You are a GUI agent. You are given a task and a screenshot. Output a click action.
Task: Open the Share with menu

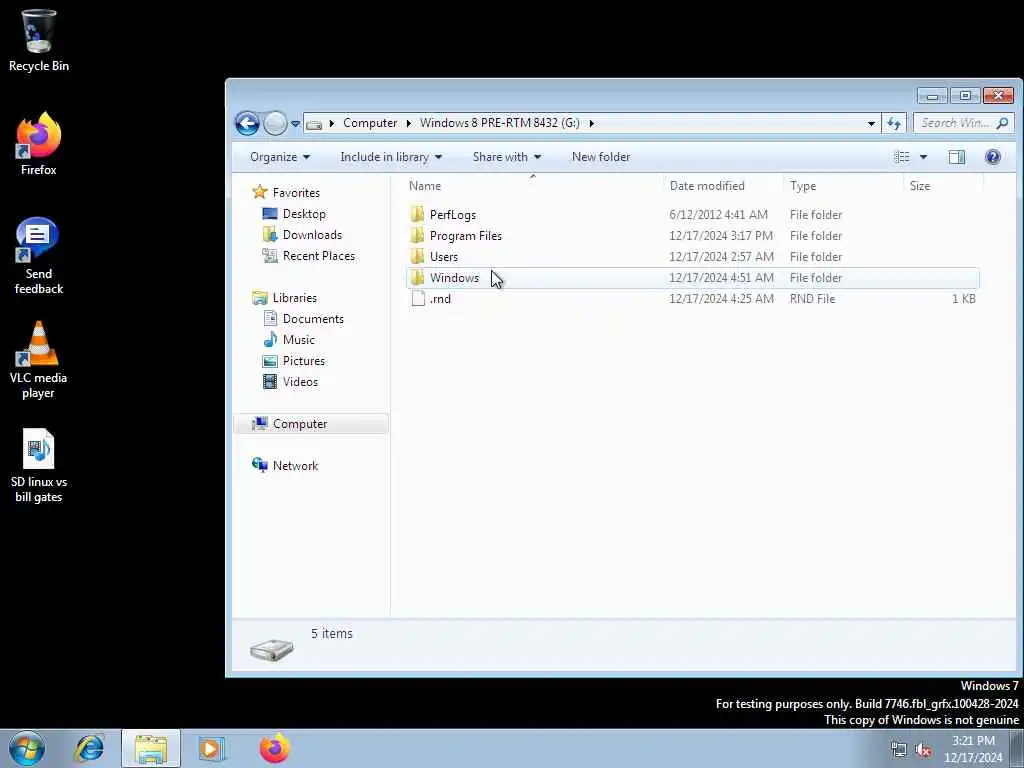[x=507, y=157]
